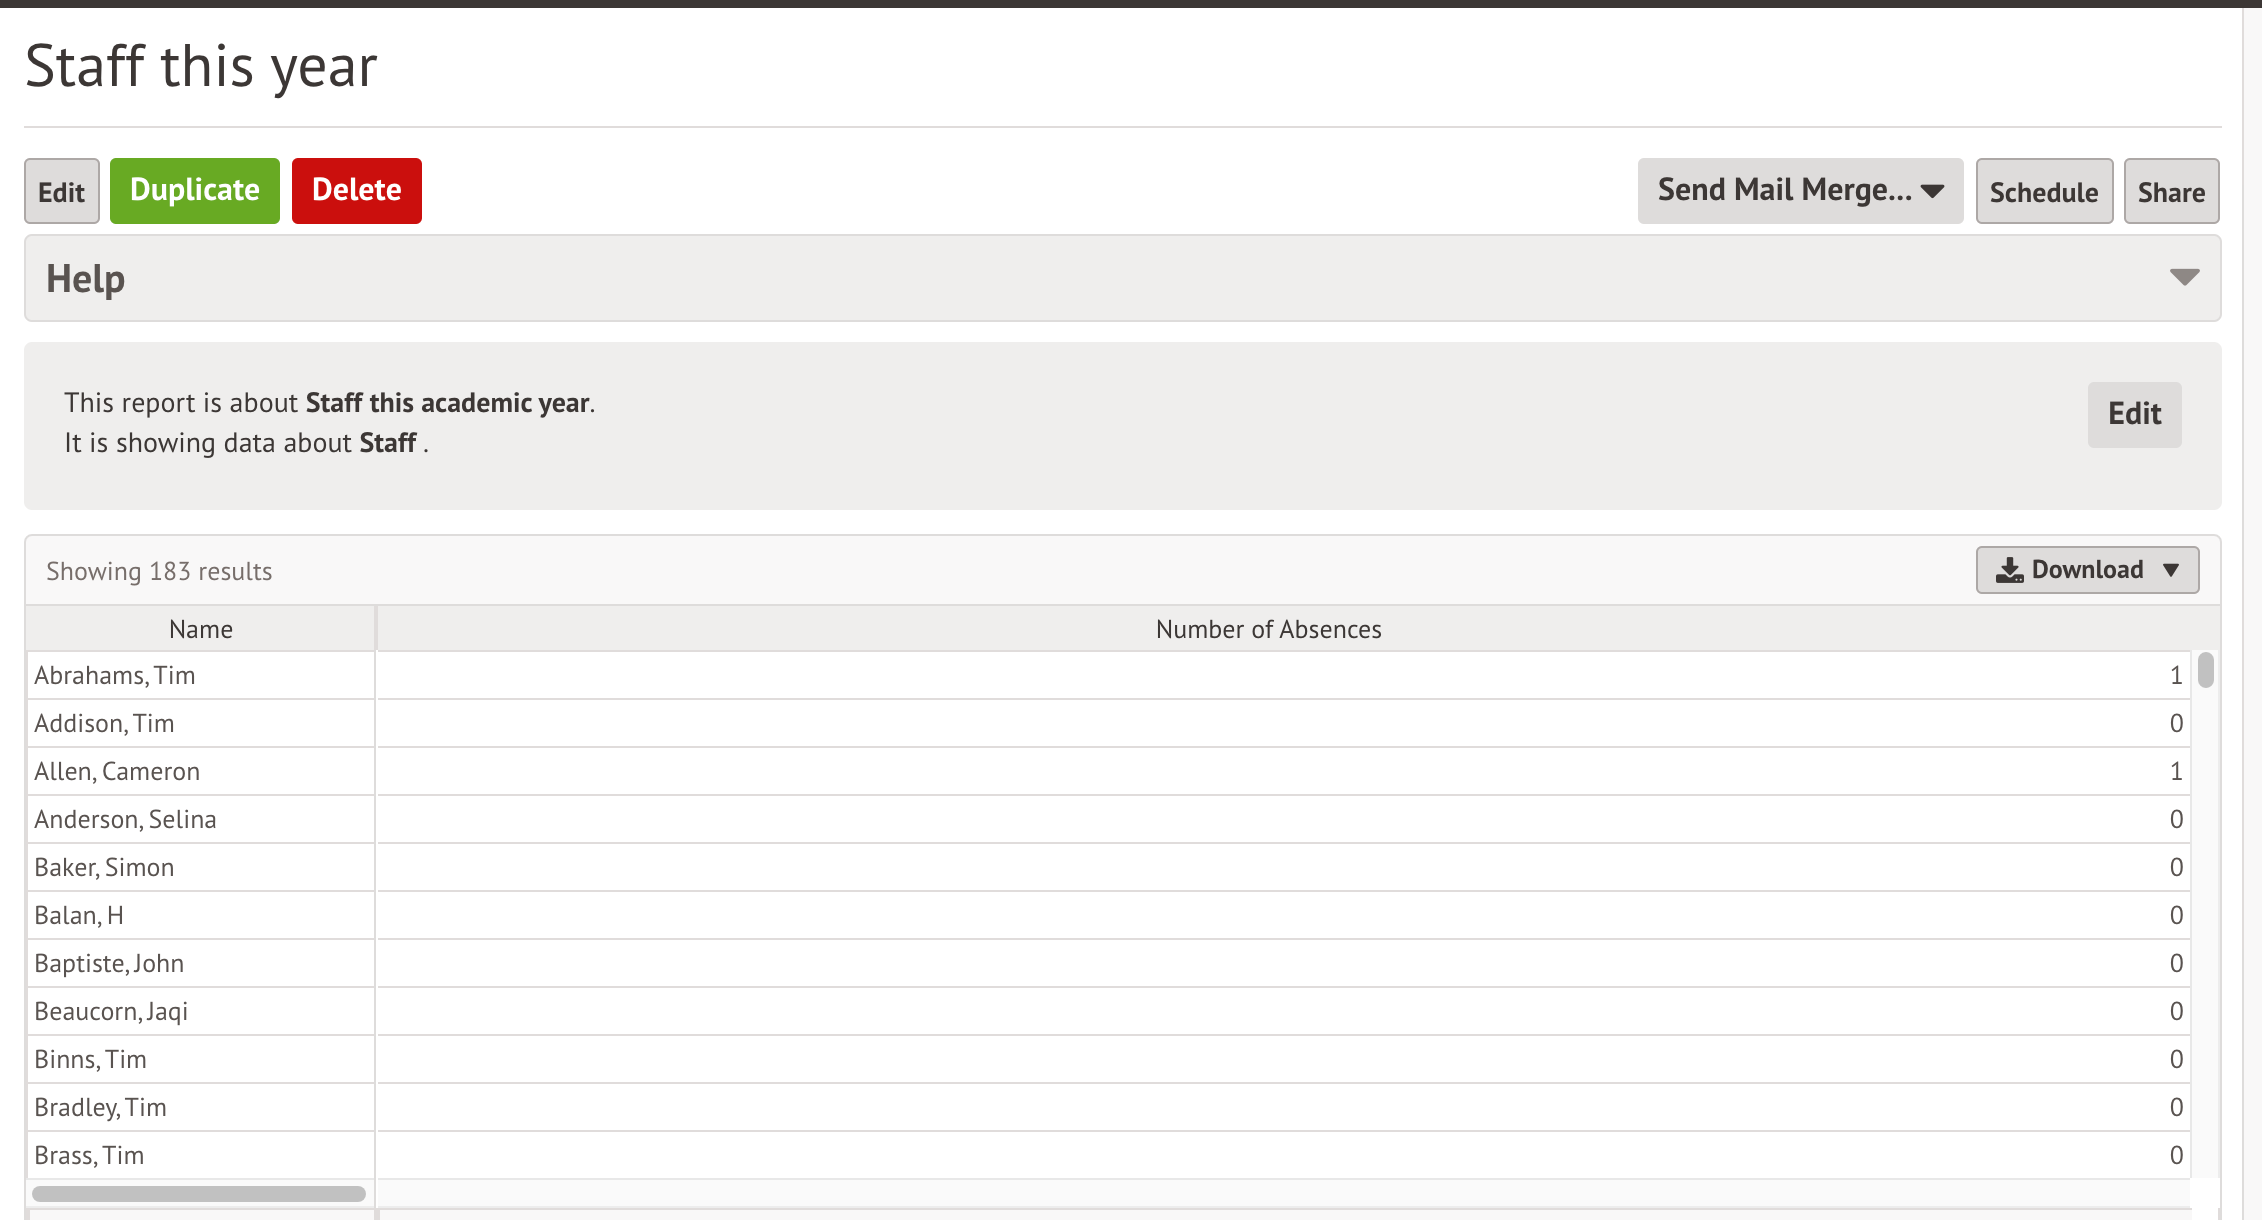Viewport: 2262px width, 1220px height.
Task: Open the Send Mail Merge dropdown
Action: click(1800, 190)
